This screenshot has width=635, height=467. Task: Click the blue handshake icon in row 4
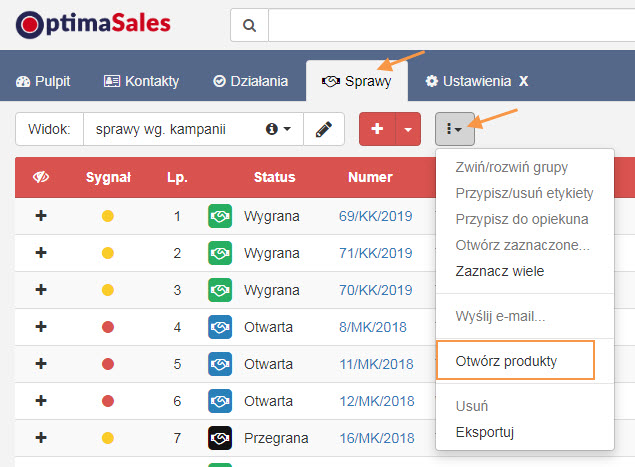pos(220,327)
